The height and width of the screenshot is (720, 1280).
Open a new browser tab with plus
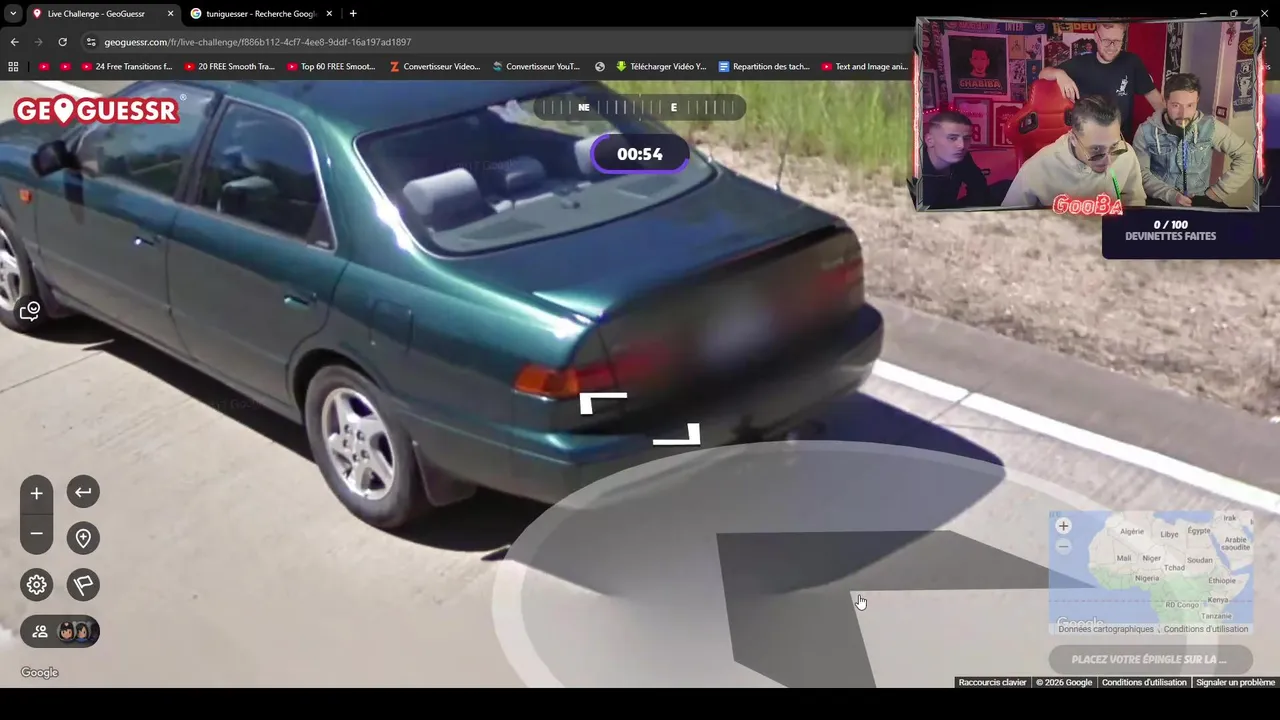pyautogui.click(x=353, y=14)
